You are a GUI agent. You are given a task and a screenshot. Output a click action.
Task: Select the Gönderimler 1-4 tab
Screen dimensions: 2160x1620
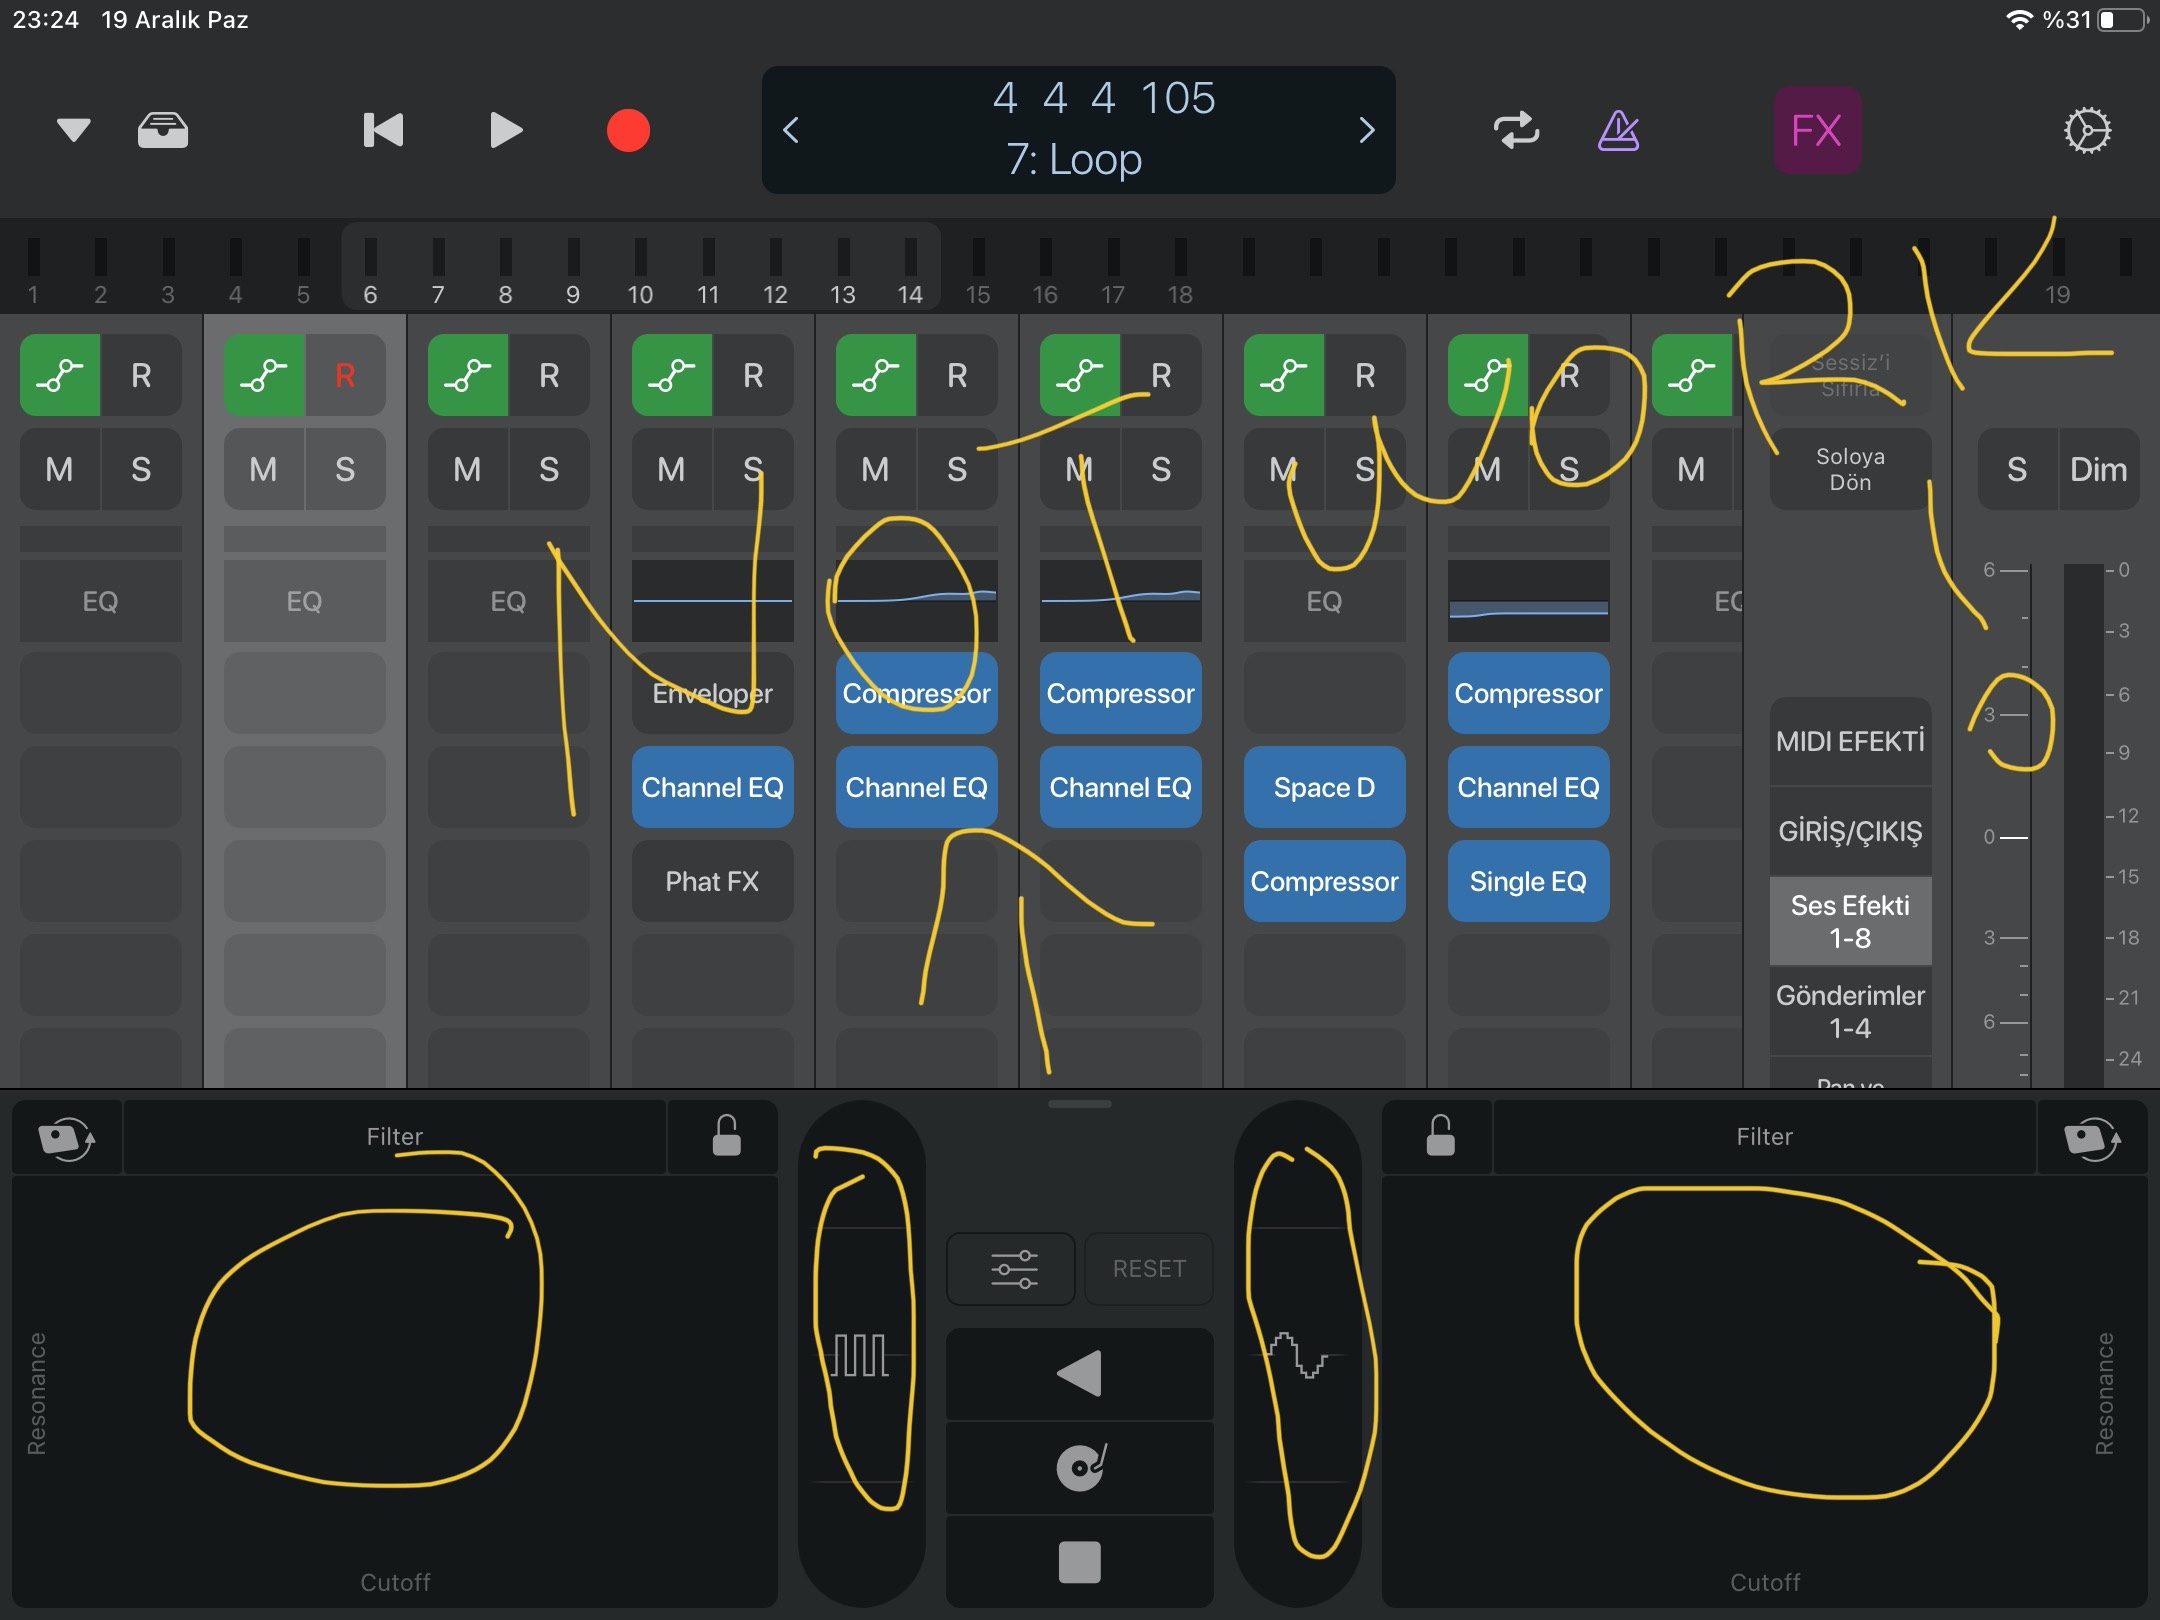[x=1850, y=1010]
